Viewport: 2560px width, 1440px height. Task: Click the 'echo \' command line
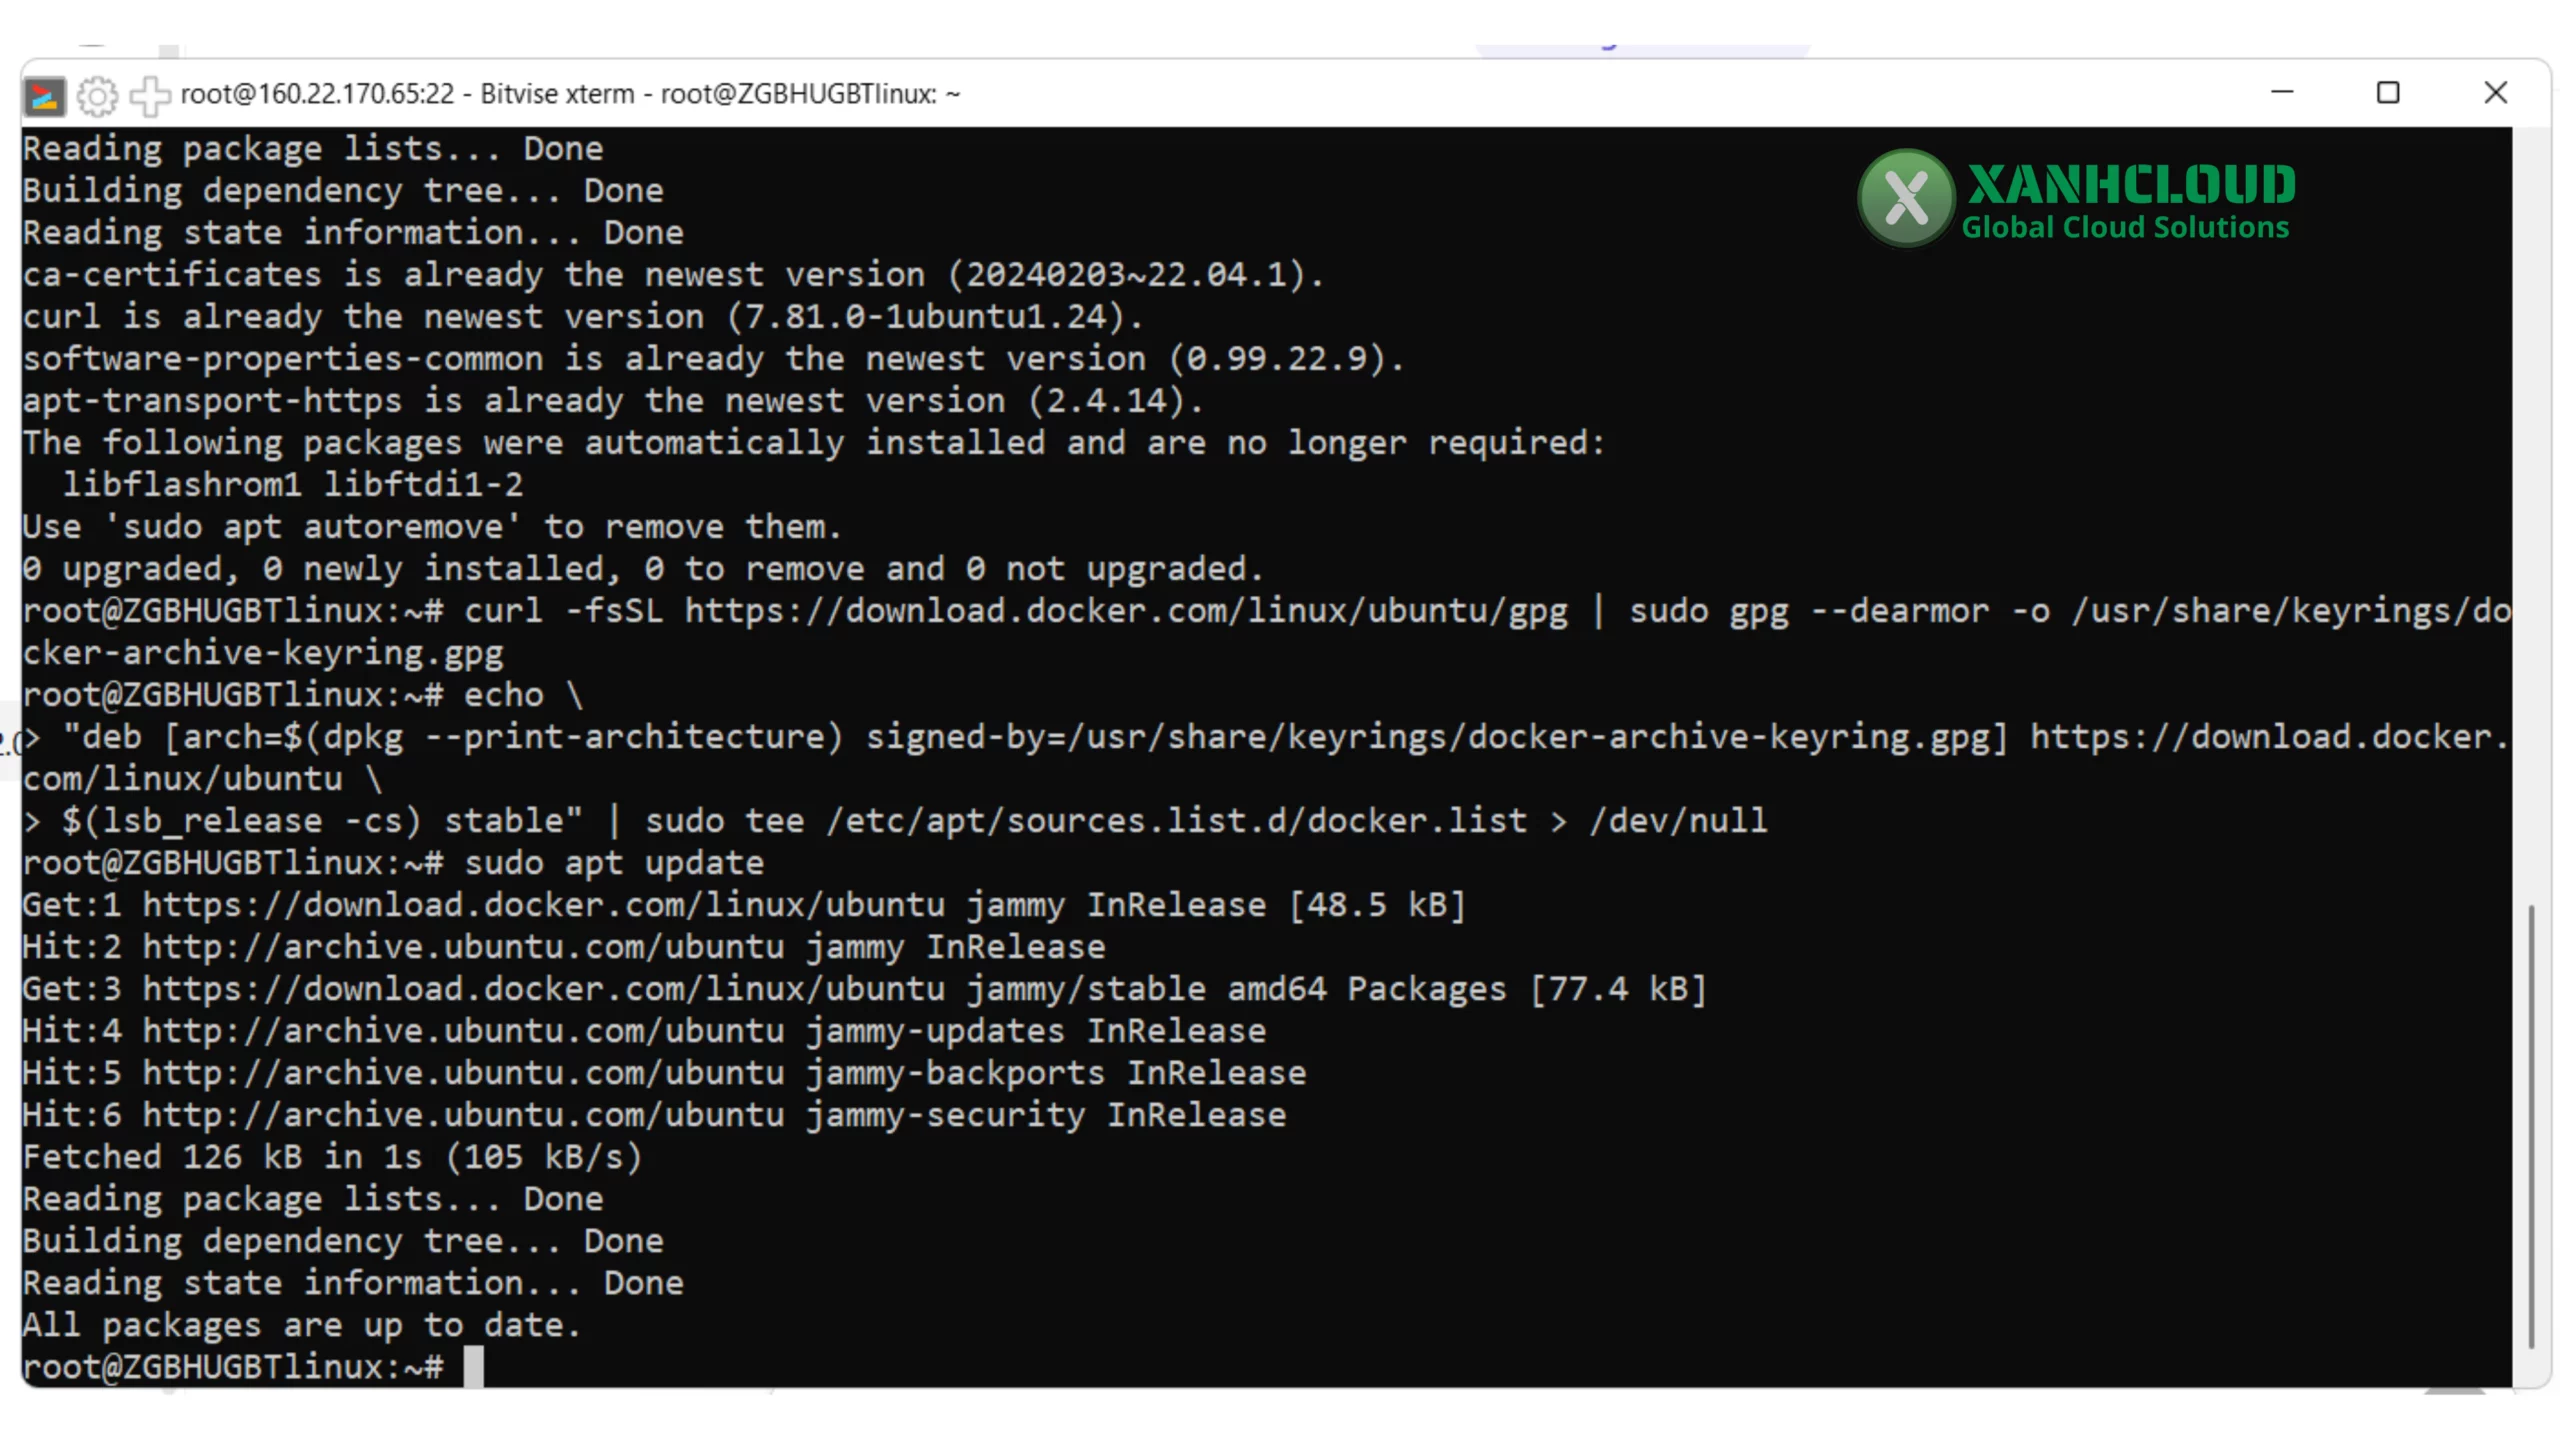click(303, 695)
